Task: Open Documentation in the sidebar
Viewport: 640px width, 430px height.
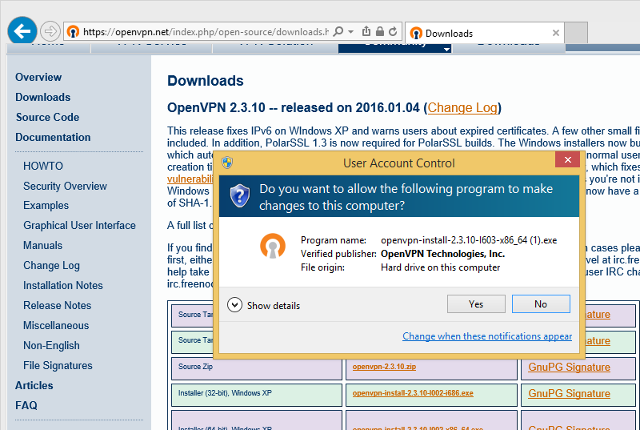Action: tap(53, 137)
